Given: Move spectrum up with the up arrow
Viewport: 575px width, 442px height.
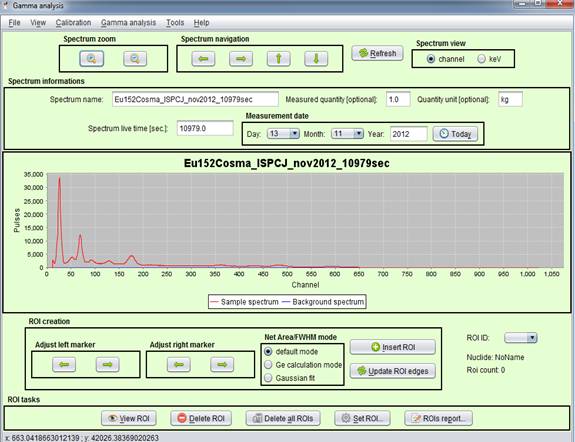Looking at the screenshot, I should click(x=279, y=59).
